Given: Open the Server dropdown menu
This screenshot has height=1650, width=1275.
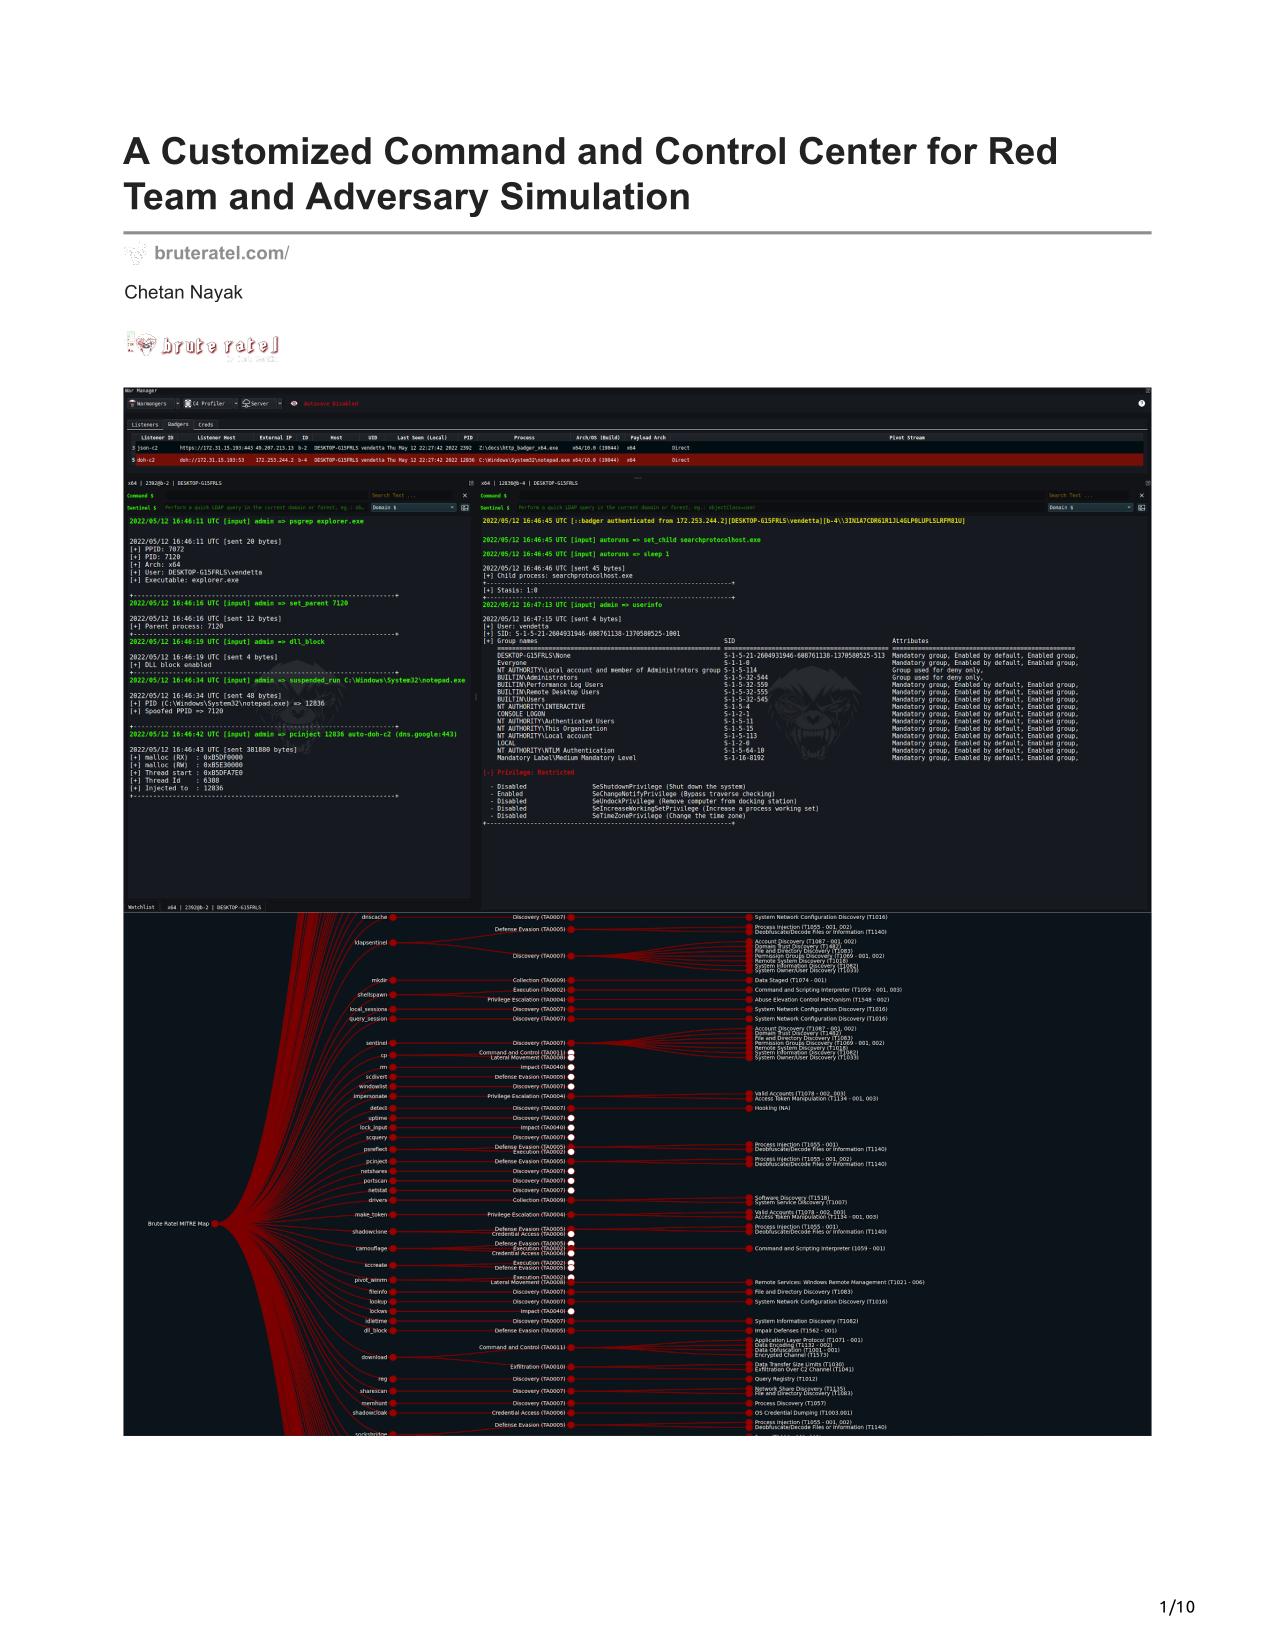Looking at the screenshot, I should [x=262, y=404].
